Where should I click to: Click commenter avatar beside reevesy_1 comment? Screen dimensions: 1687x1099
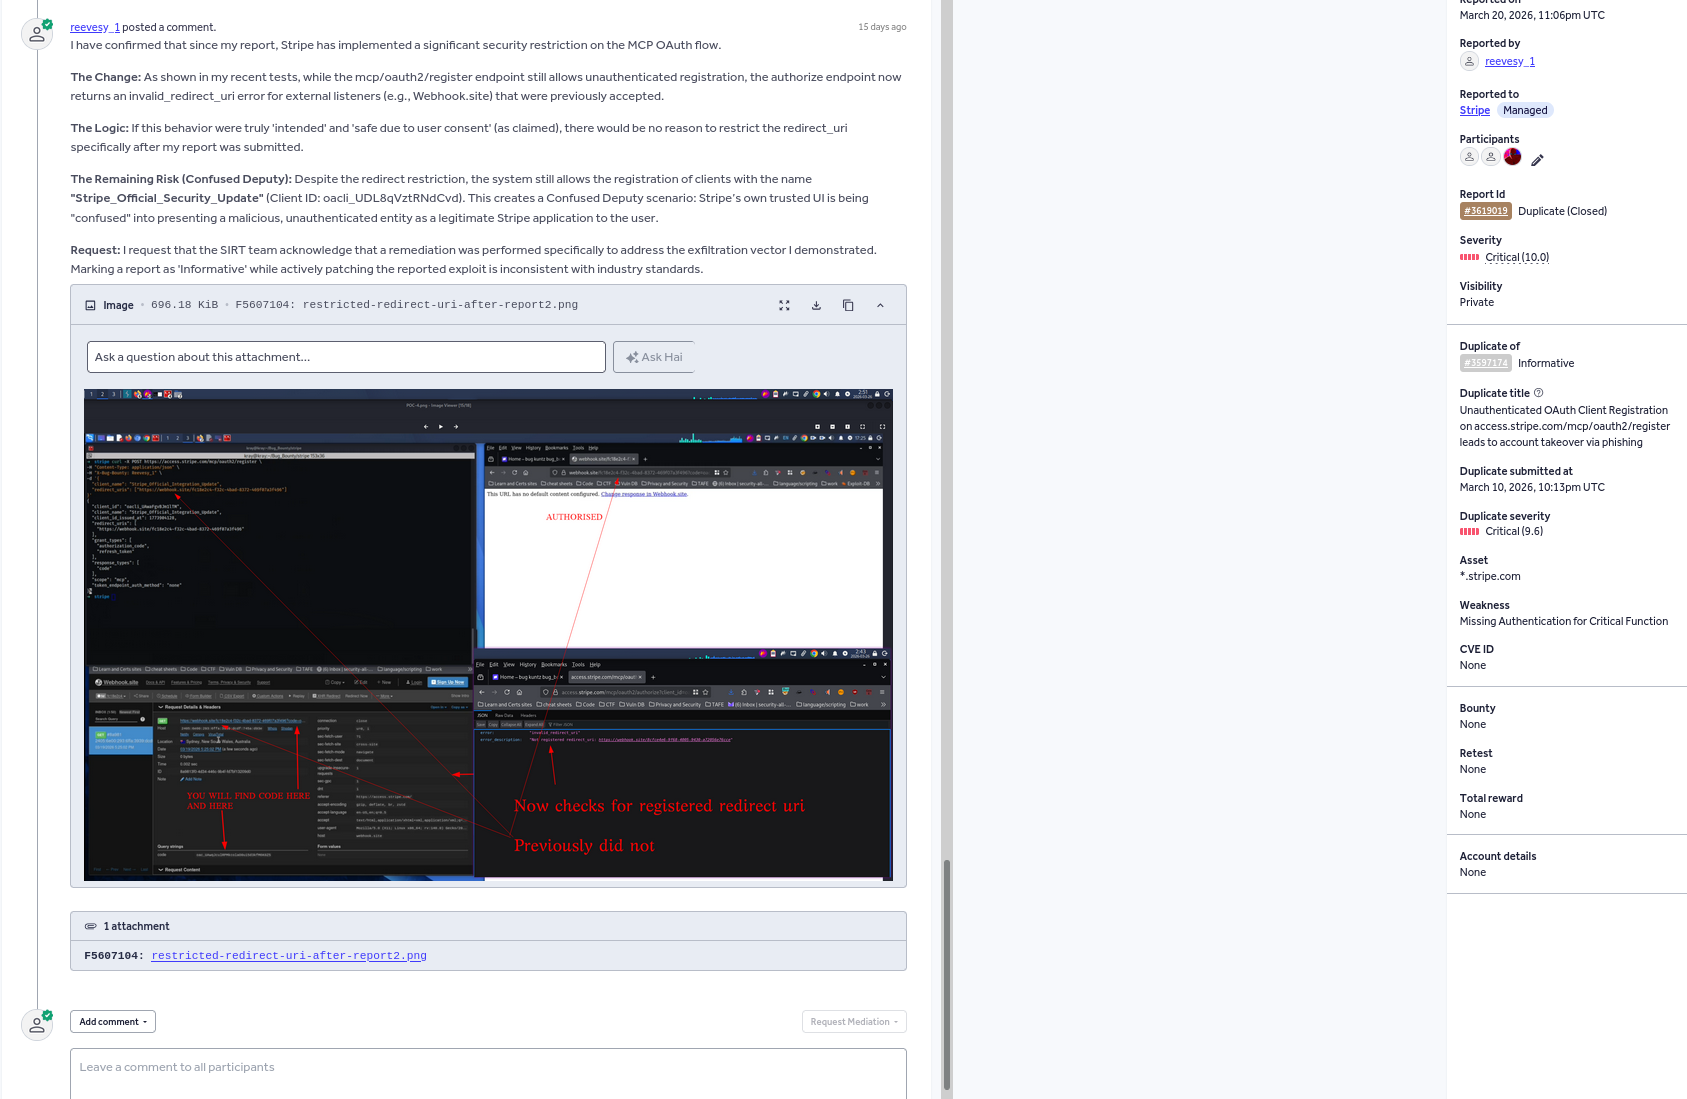coord(37,34)
